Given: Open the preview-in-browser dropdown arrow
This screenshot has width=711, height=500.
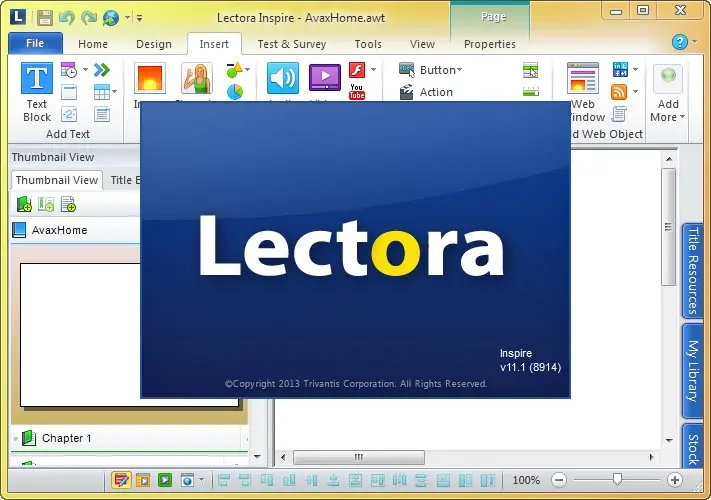Looking at the screenshot, I should coord(201,480).
